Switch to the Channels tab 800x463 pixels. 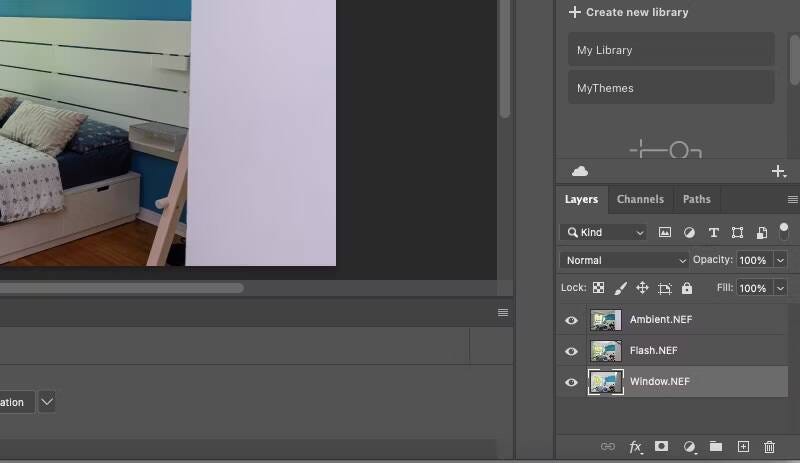tap(640, 199)
